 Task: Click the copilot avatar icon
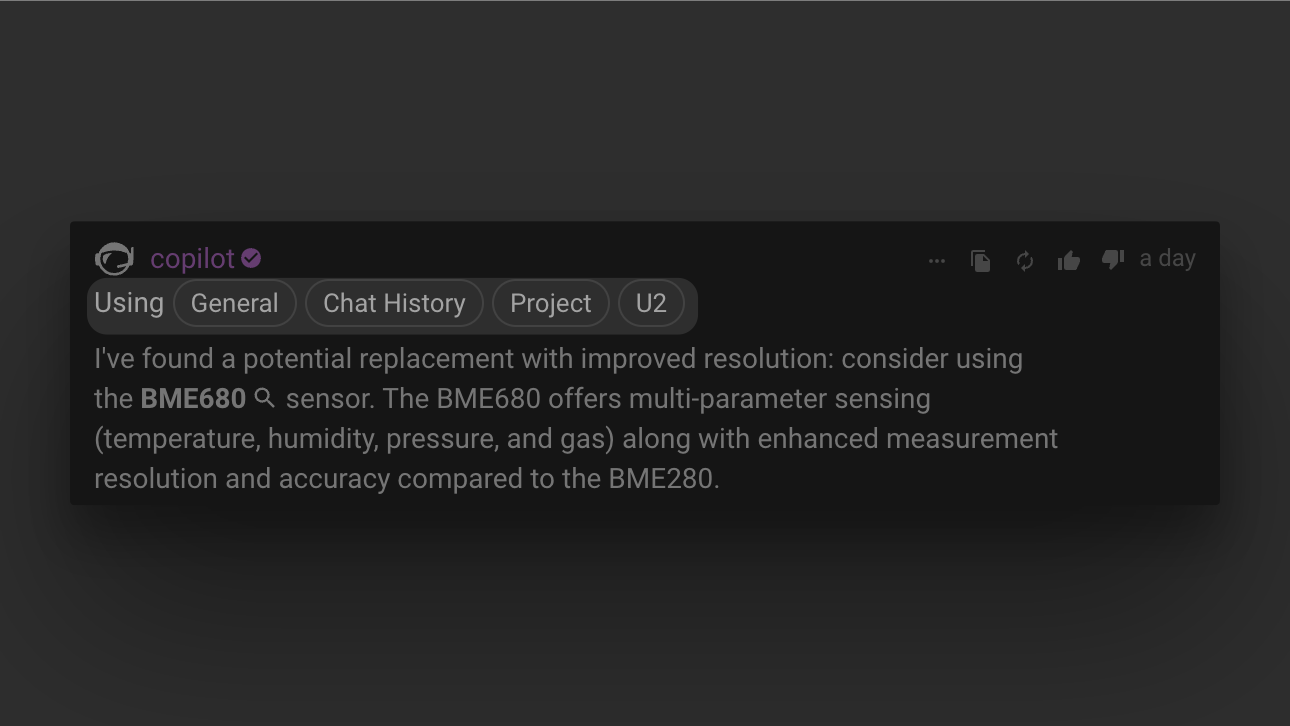114,259
